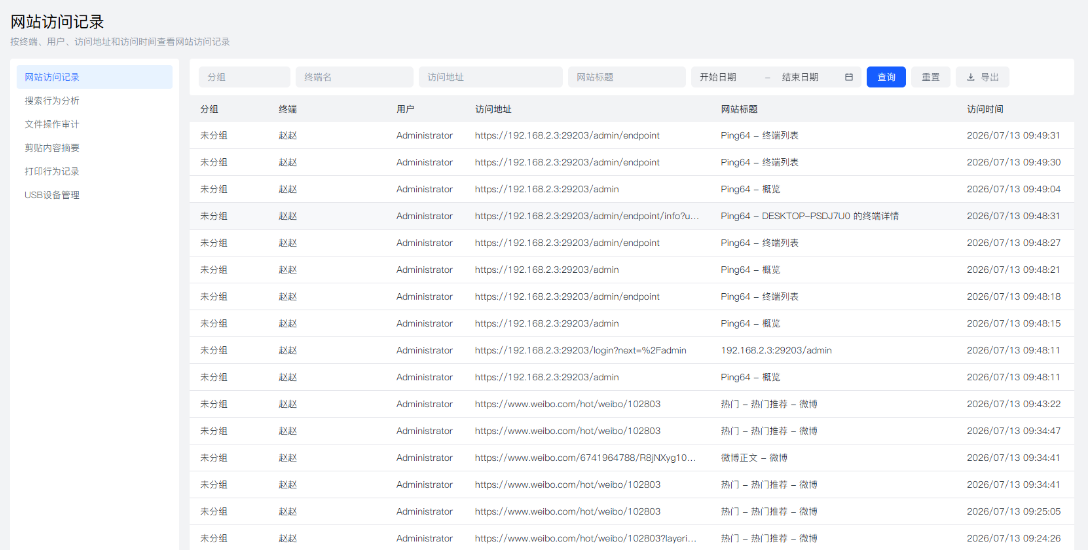Click the calendar icon in date range picker
1088x550 pixels.
[x=849, y=77]
